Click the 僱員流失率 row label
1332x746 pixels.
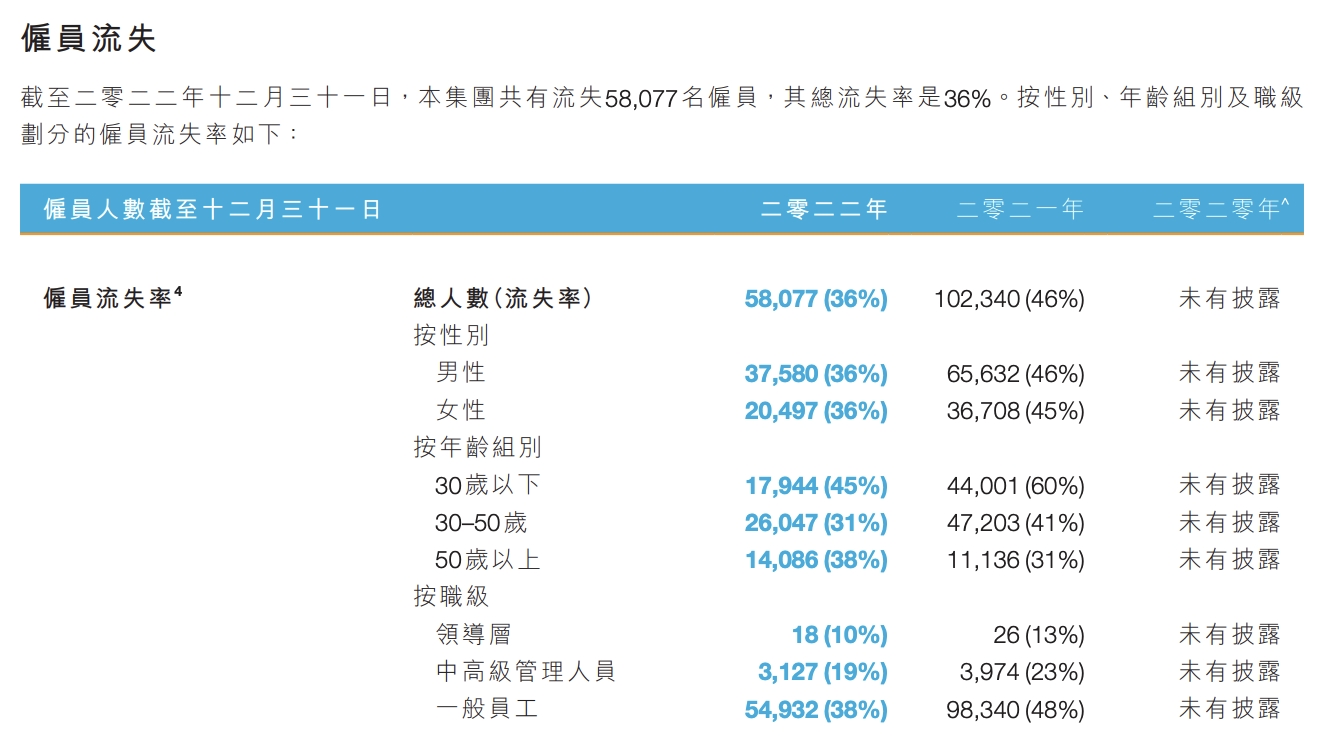[108, 298]
